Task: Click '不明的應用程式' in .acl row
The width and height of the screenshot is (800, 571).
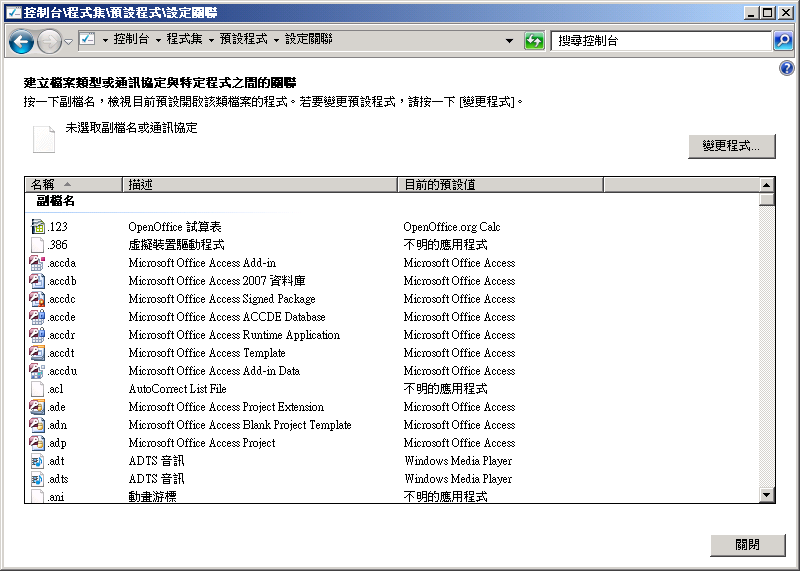Action: tap(445, 389)
